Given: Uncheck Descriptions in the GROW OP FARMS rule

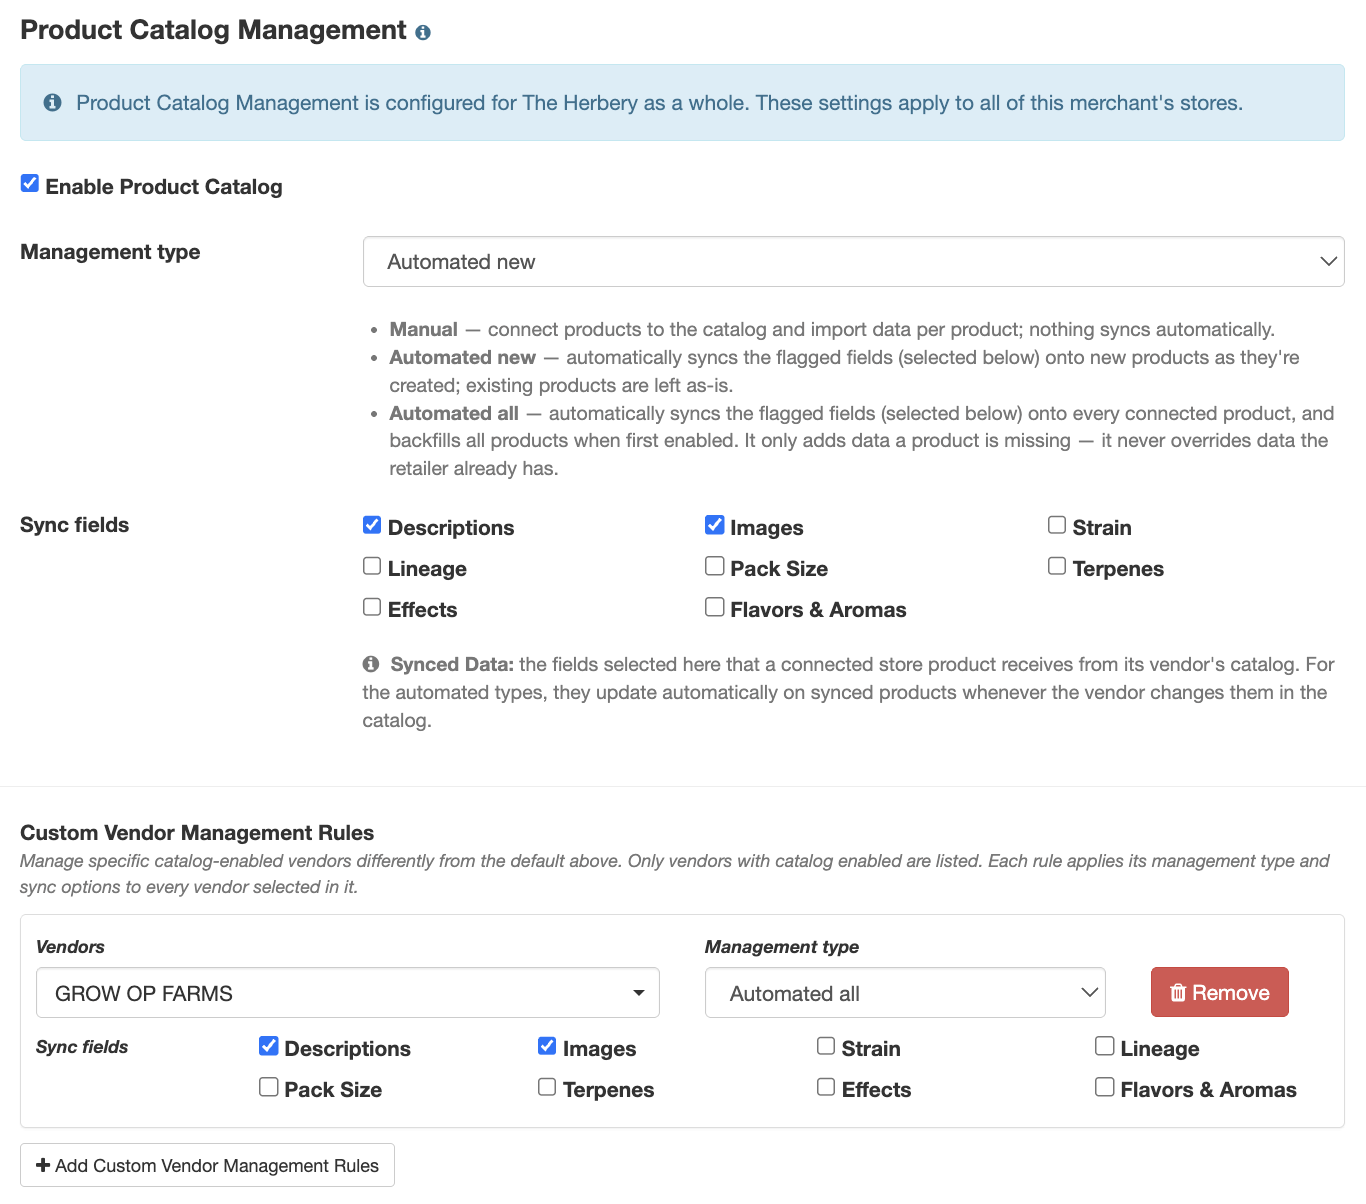Looking at the screenshot, I should 268,1046.
